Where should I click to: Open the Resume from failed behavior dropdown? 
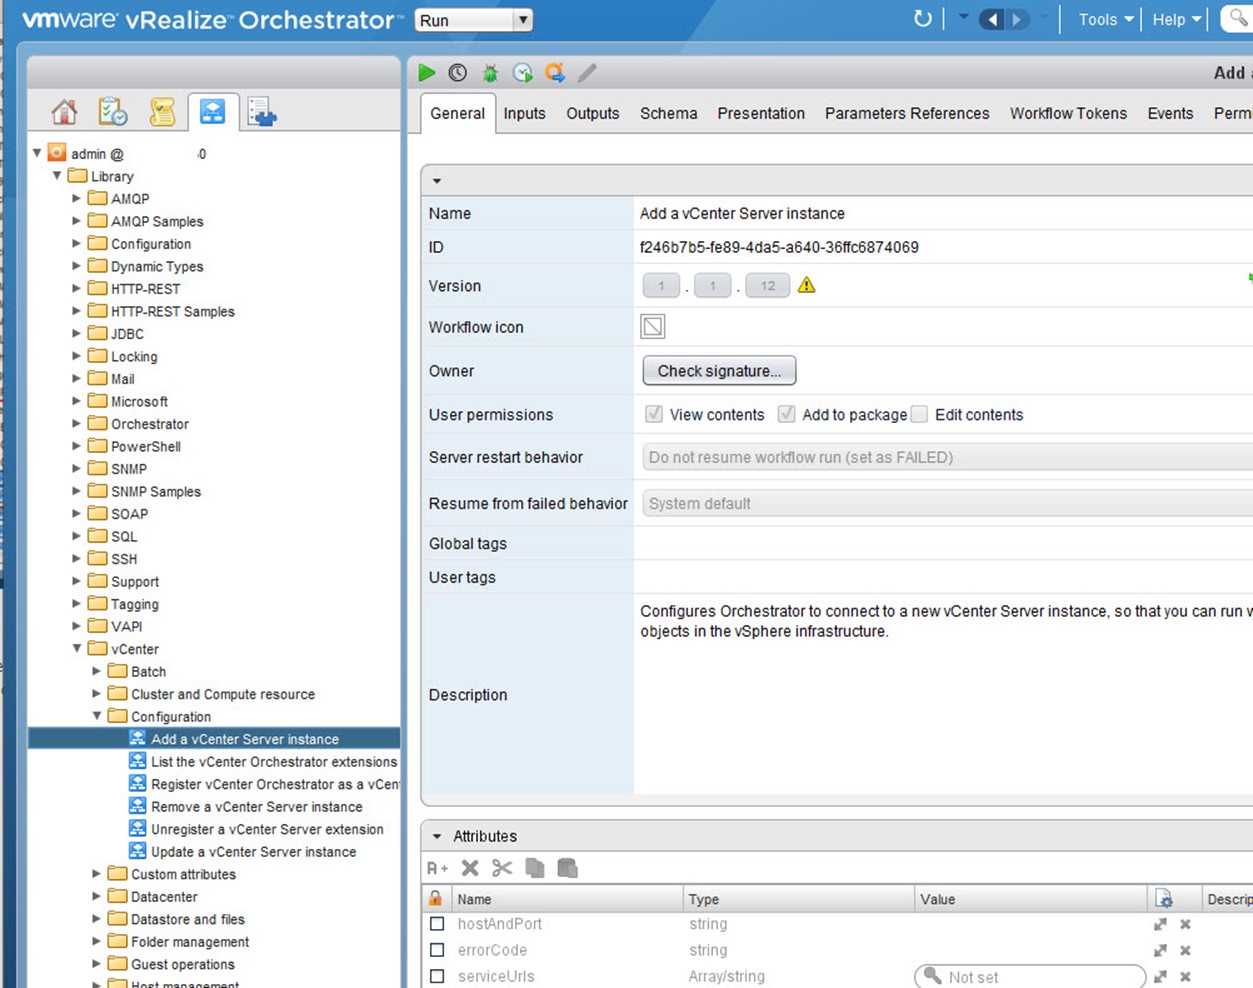pyautogui.click(x=946, y=503)
